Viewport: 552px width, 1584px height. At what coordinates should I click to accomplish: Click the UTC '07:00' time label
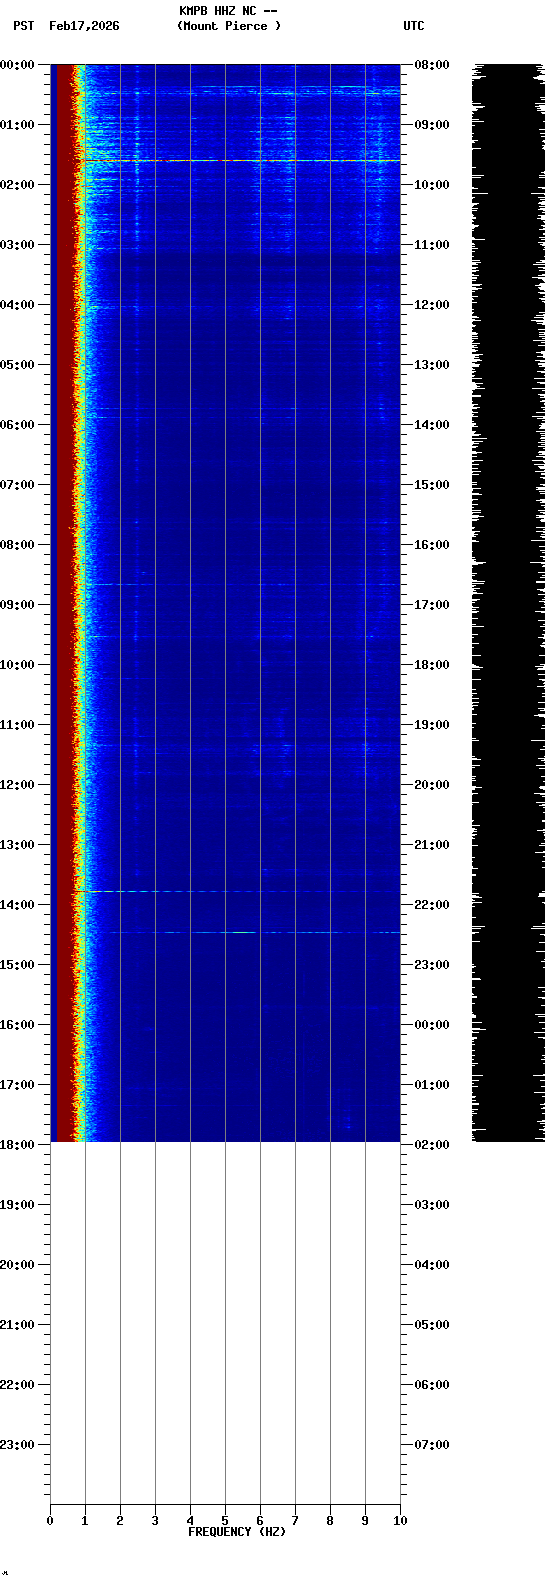coord(432,1445)
